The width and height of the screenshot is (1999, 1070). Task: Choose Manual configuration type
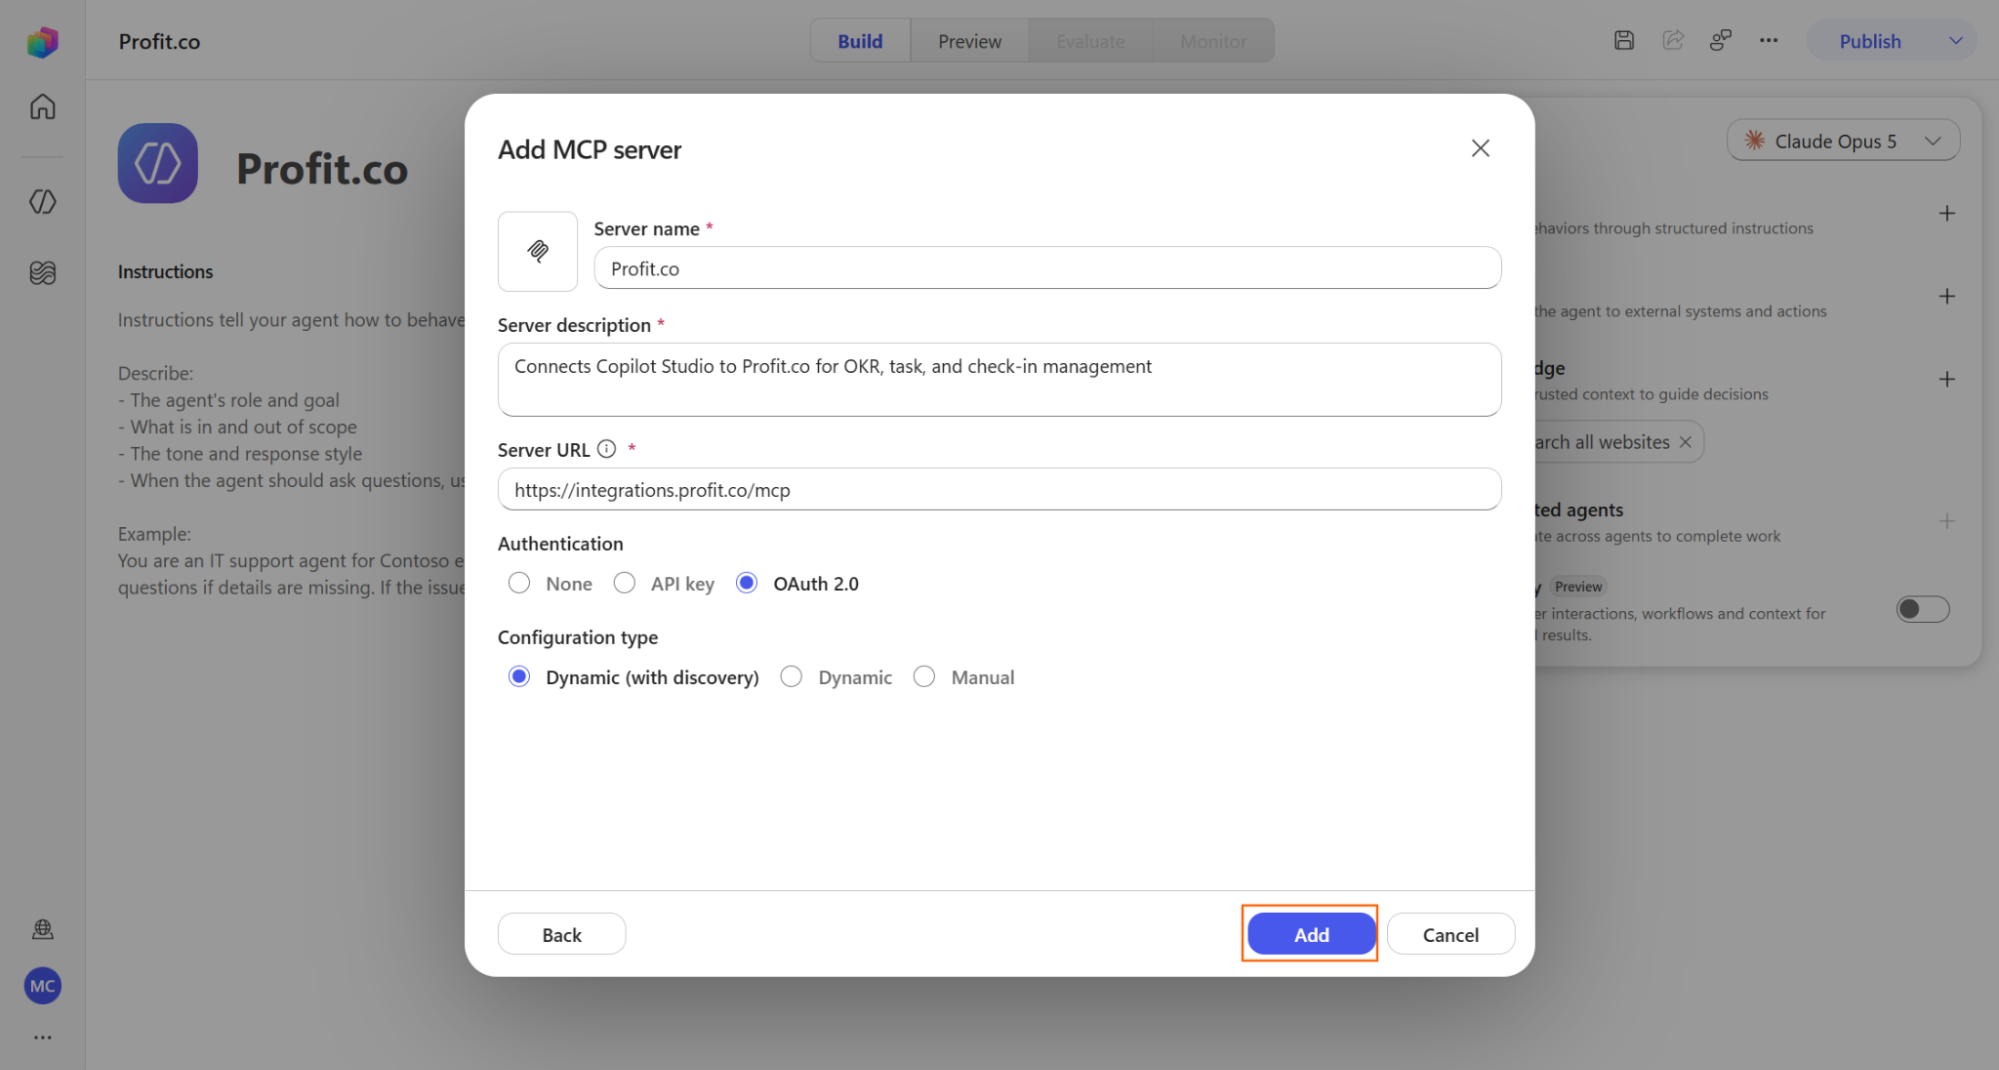point(924,677)
